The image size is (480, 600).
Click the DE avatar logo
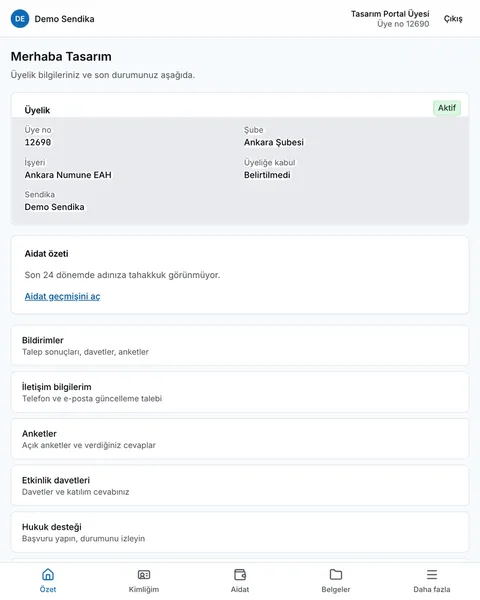point(20,19)
